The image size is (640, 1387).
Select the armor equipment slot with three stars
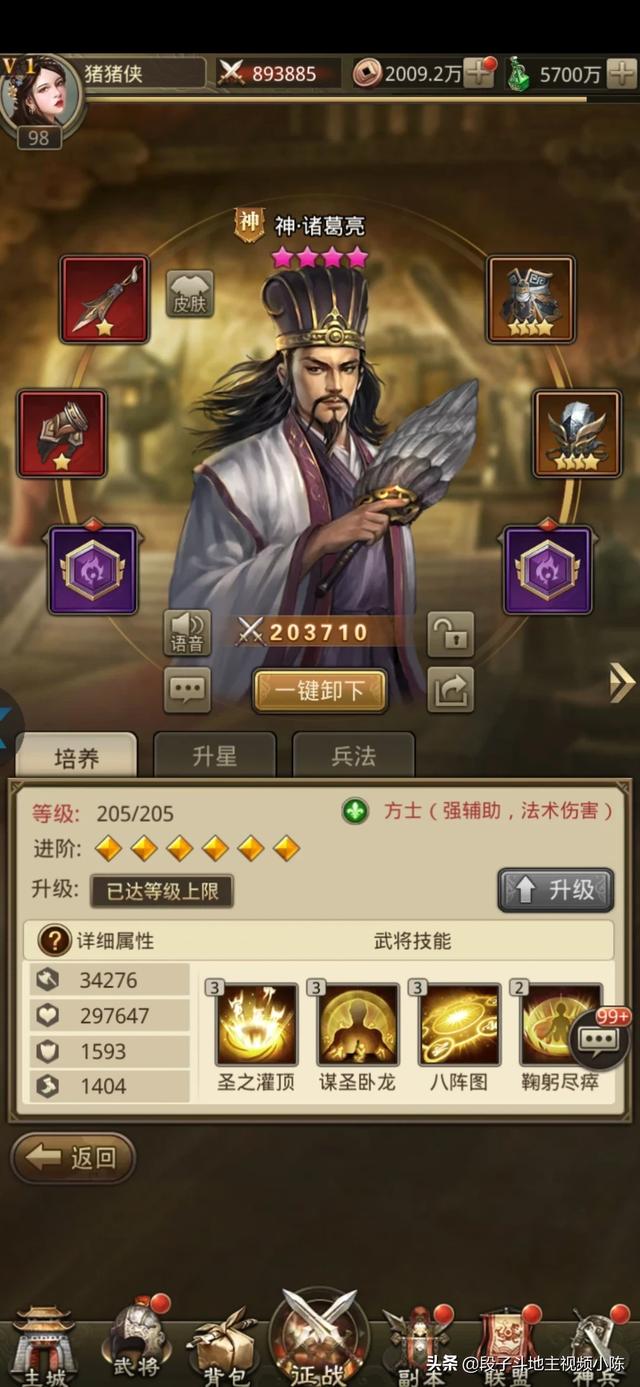point(531,299)
